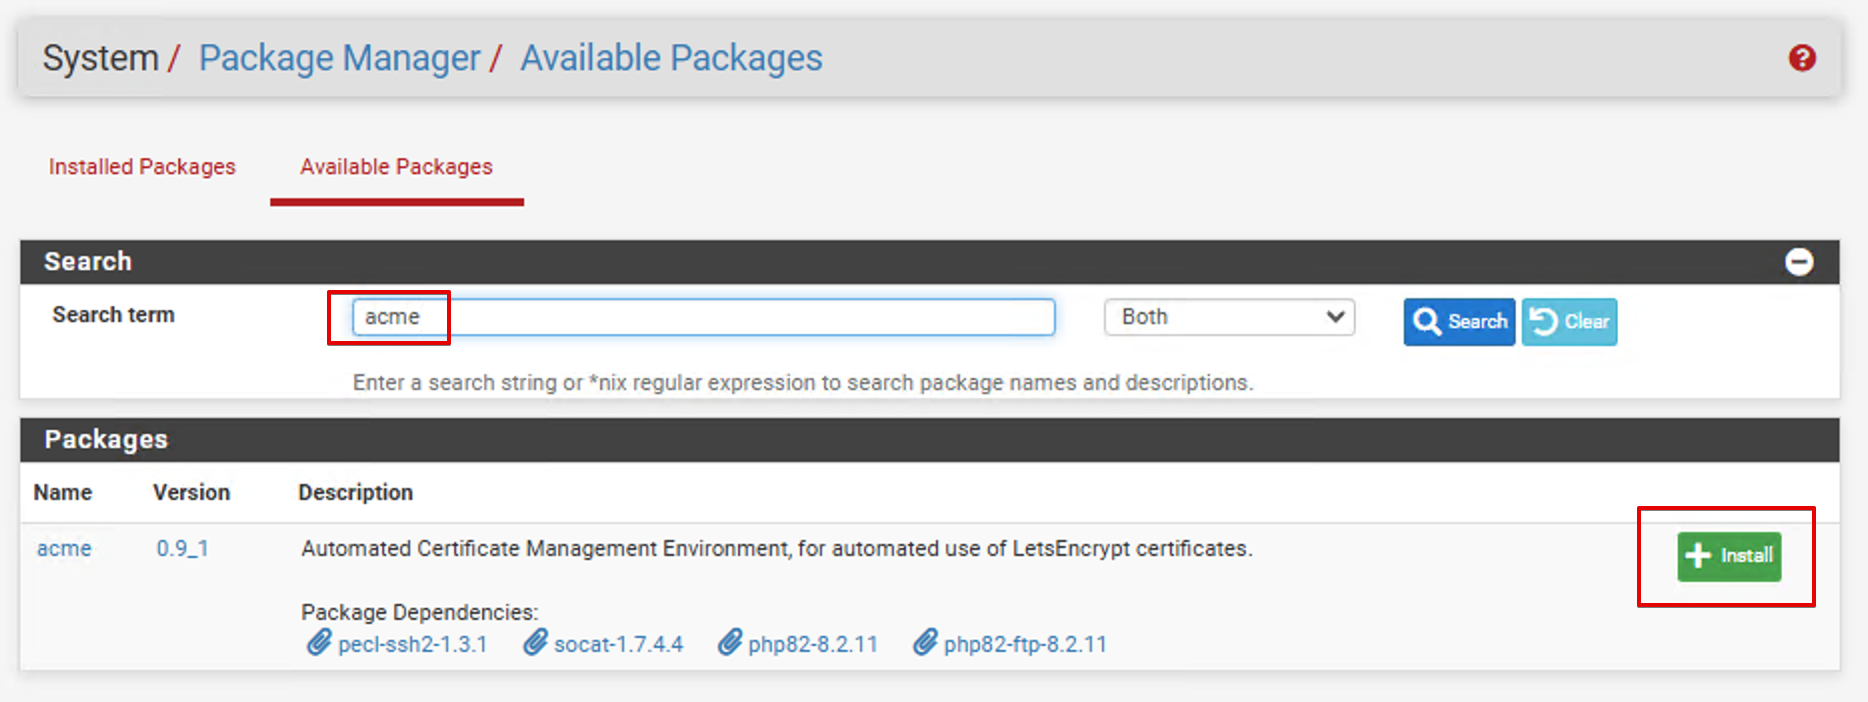Click paperclip icon beside php82-8.2.11
Viewport: 1868px width, 702px height.
tap(729, 643)
